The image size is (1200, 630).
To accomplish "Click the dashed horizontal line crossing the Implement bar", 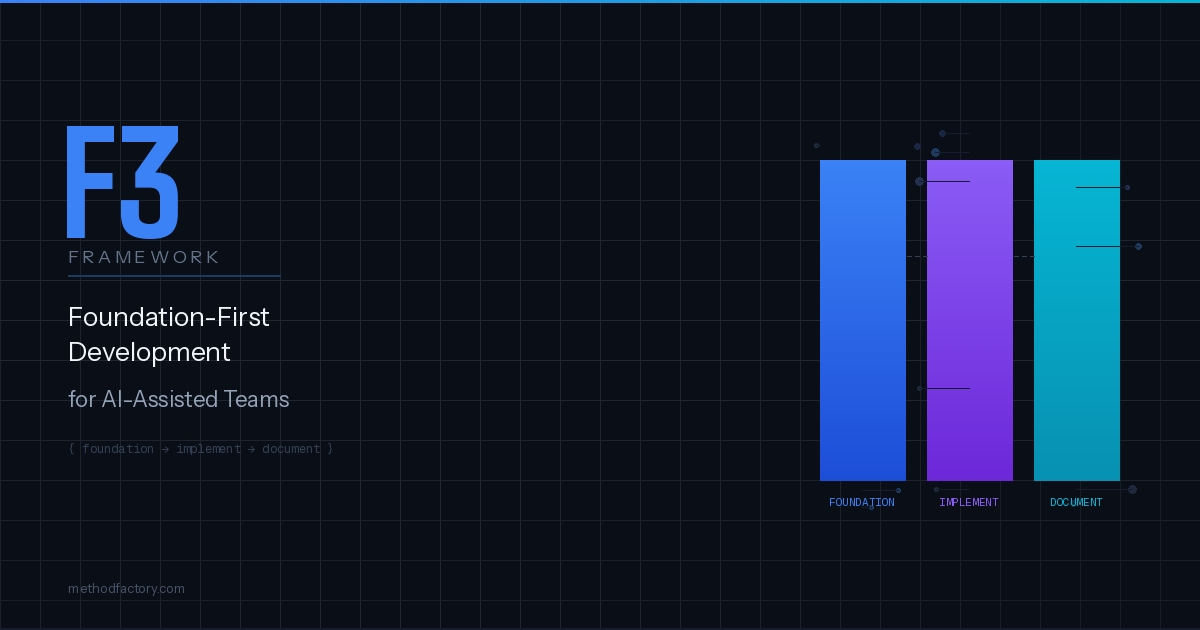I will 969,257.
